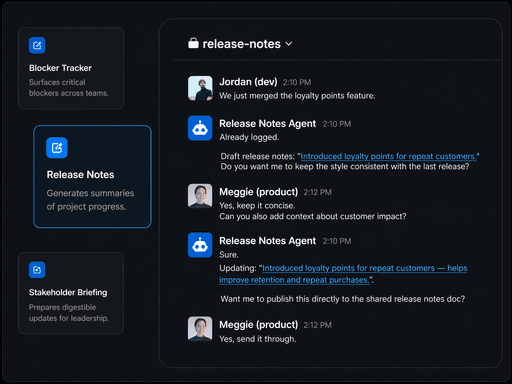
Task: Click 'Prepares digestible updates for leadership.' description
Action: click(69, 313)
